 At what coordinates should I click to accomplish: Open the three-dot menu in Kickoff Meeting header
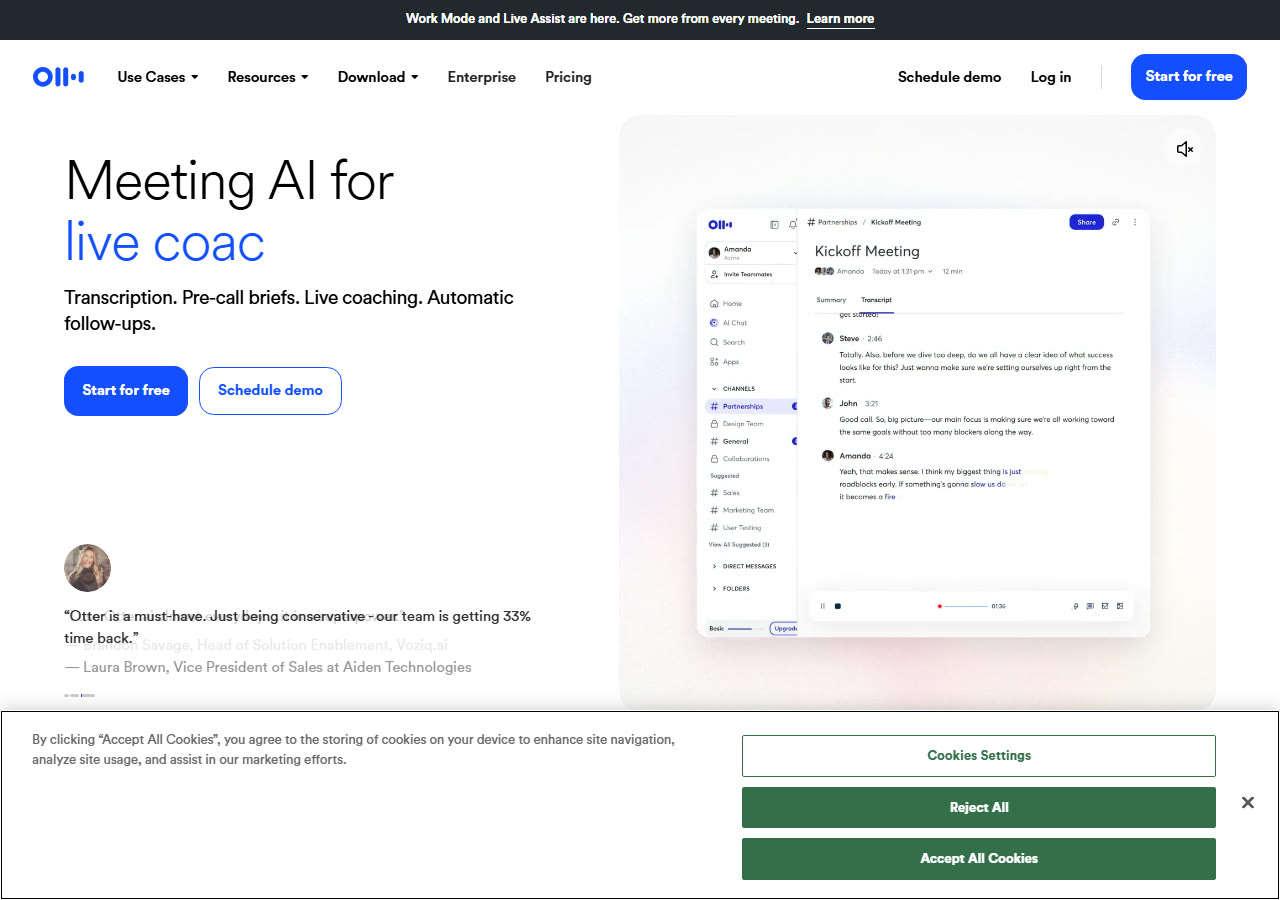(x=1135, y=222)
